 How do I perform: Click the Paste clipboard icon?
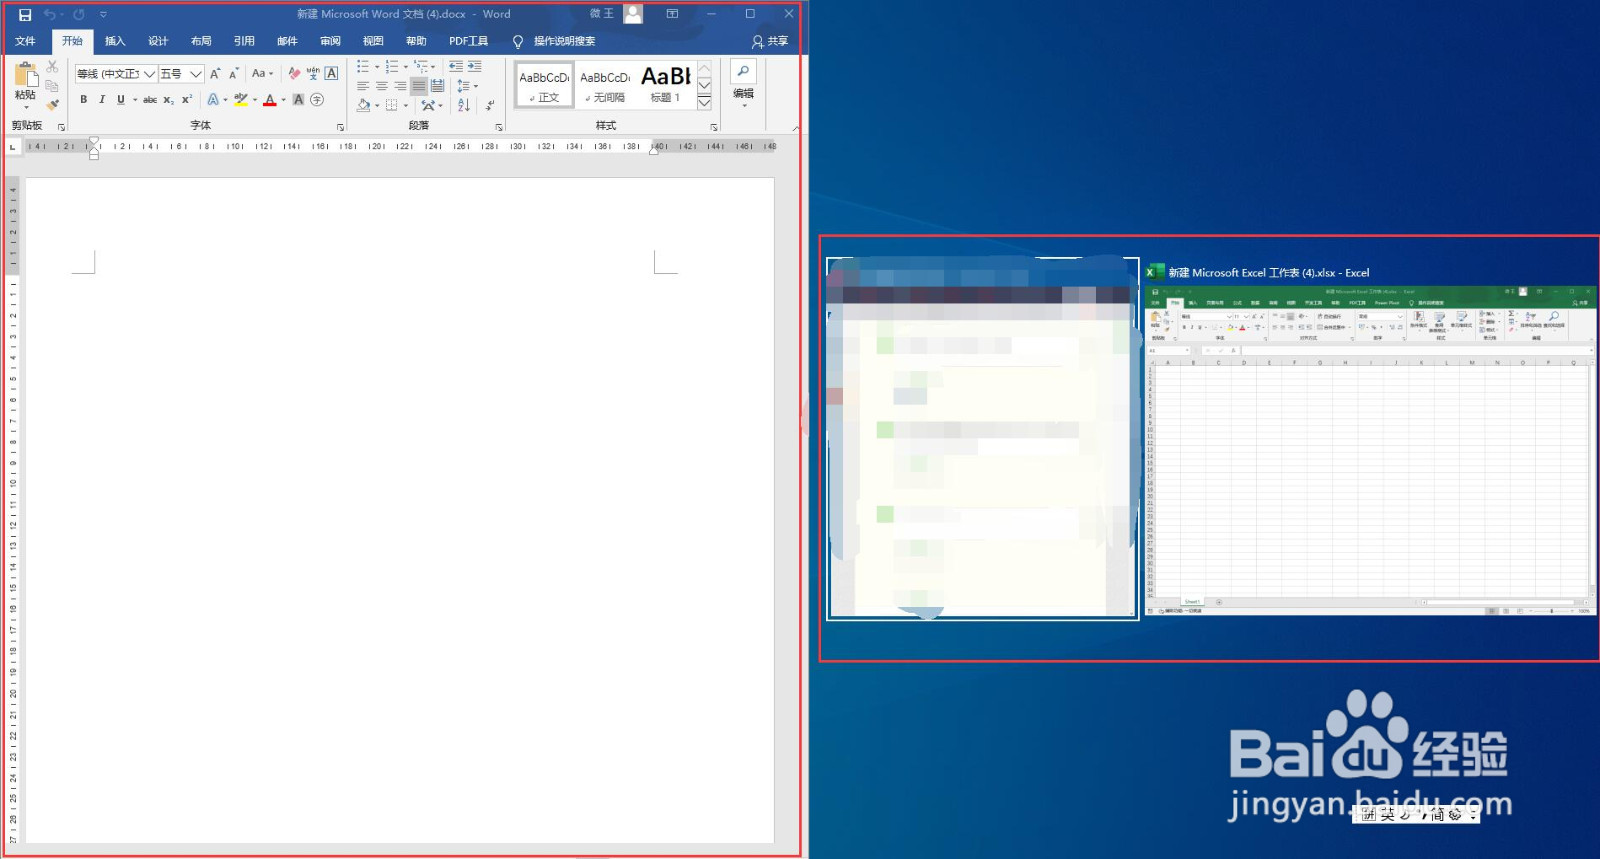coord(26,75)
